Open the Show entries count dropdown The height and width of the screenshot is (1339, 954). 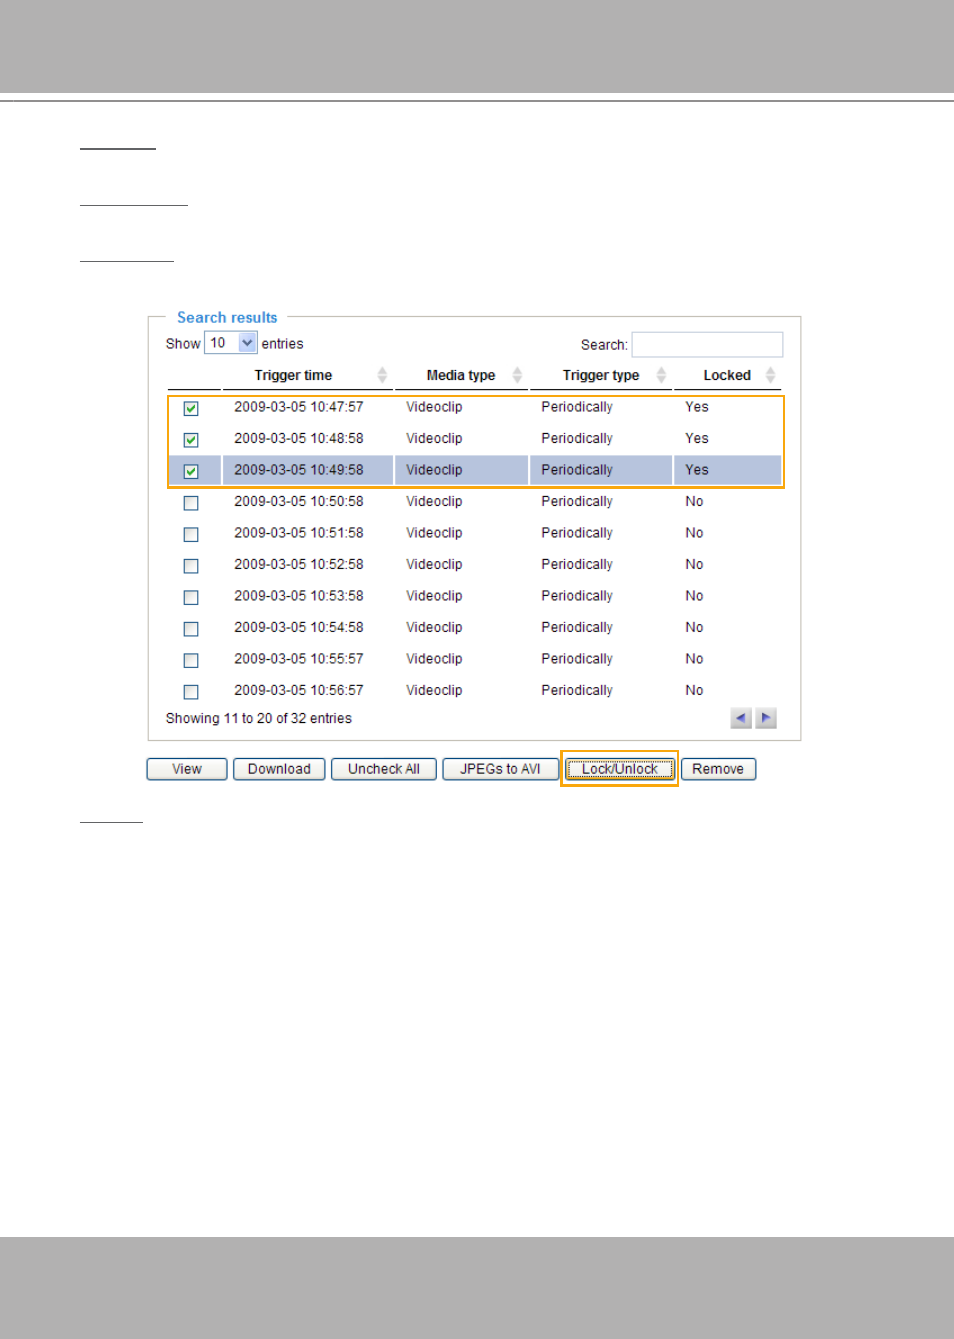[x=231, y=343]
